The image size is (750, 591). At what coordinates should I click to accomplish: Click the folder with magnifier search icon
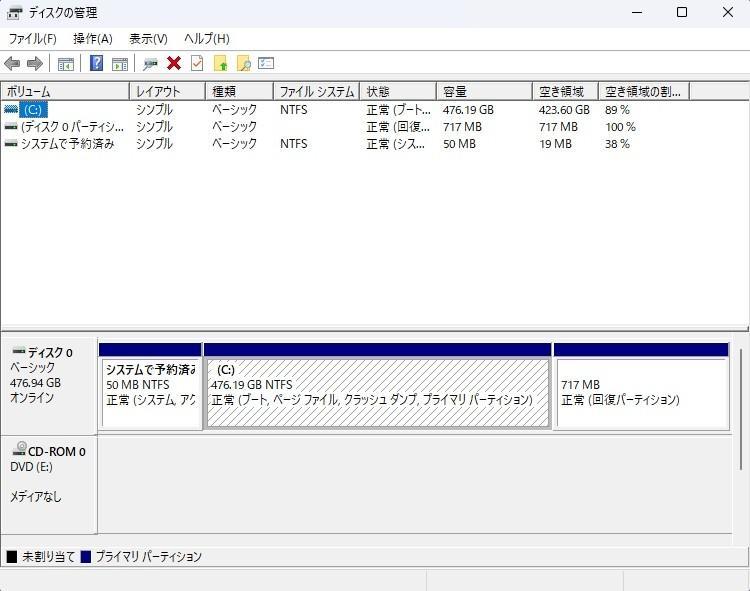[243, 63]
